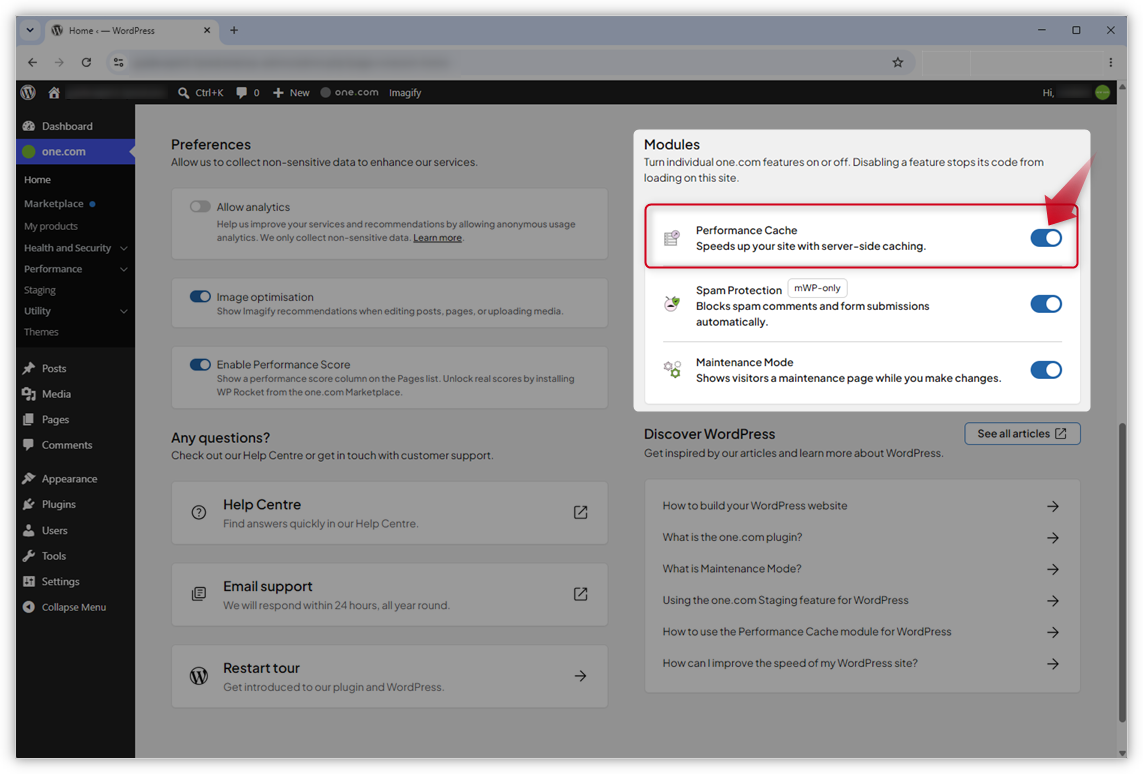Open 'How to build your WordPress website' arrow
This screenshot has height=774, width=1143.
(x=1053, y=506)
